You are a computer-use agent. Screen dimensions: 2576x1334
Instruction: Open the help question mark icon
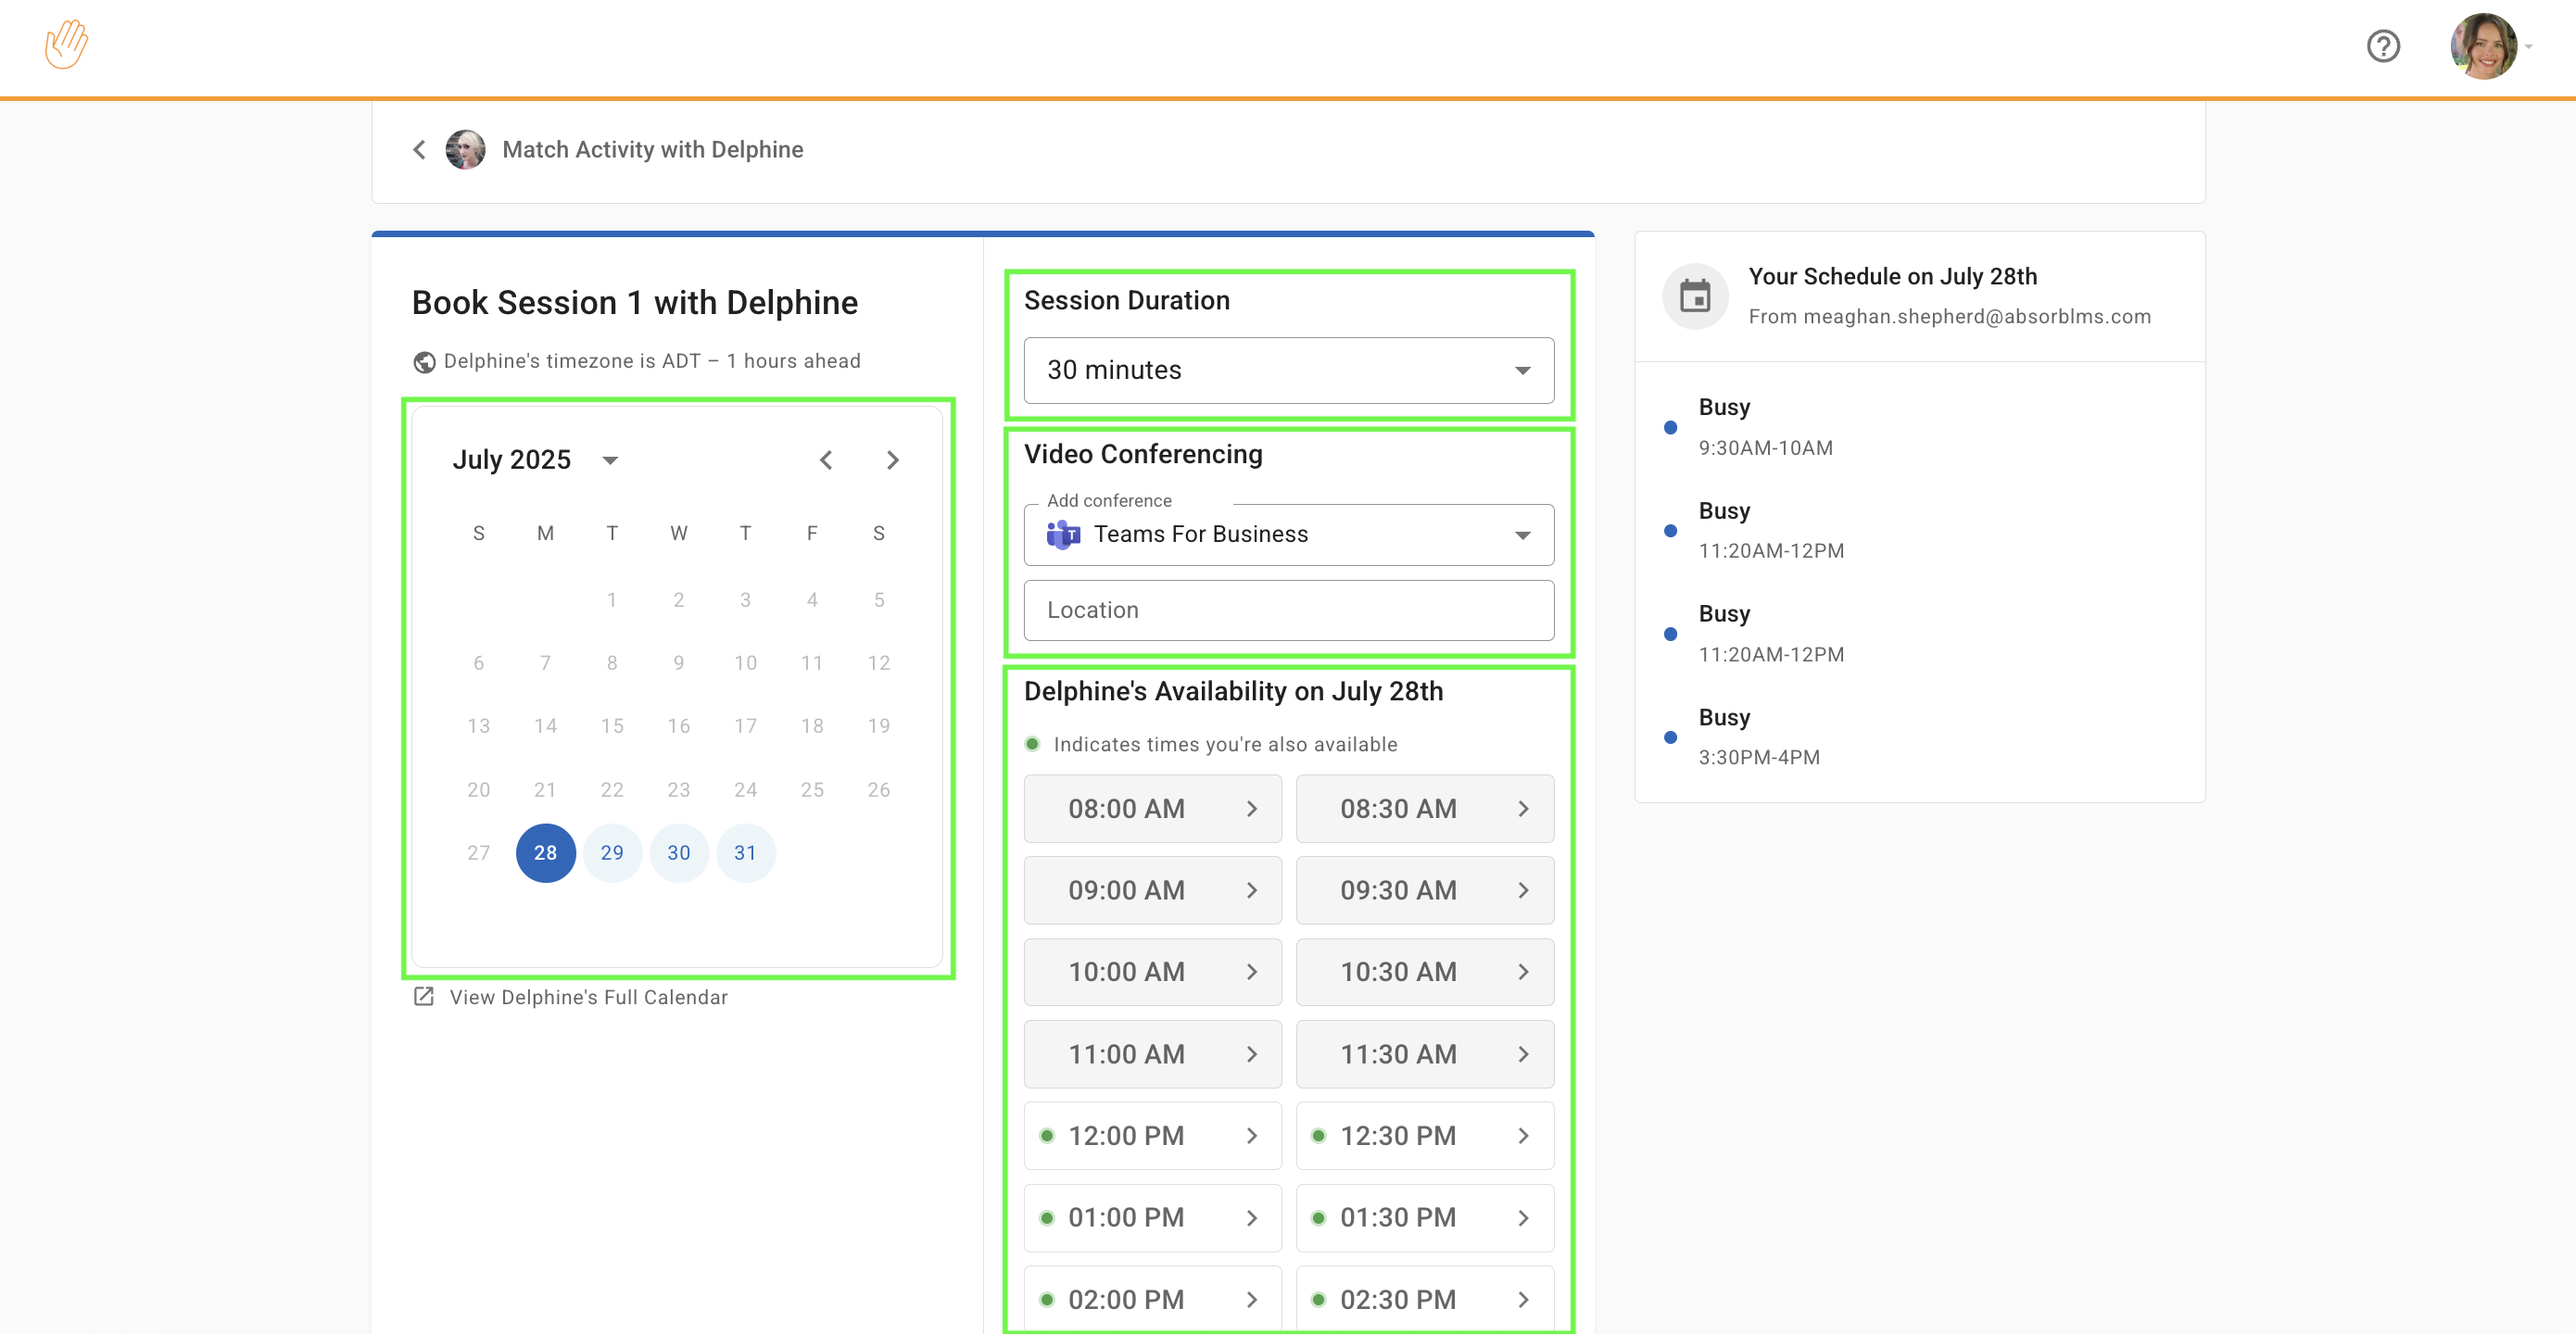point(2383,46)
